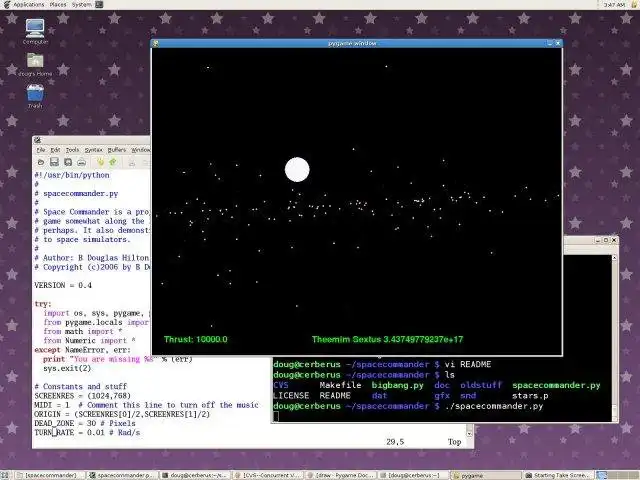Image resolution: width=640 pixels, height=480 pixels.
Task: Switch to draw - Pygame Doc taskbar button
Action: (x=340, y=476)
